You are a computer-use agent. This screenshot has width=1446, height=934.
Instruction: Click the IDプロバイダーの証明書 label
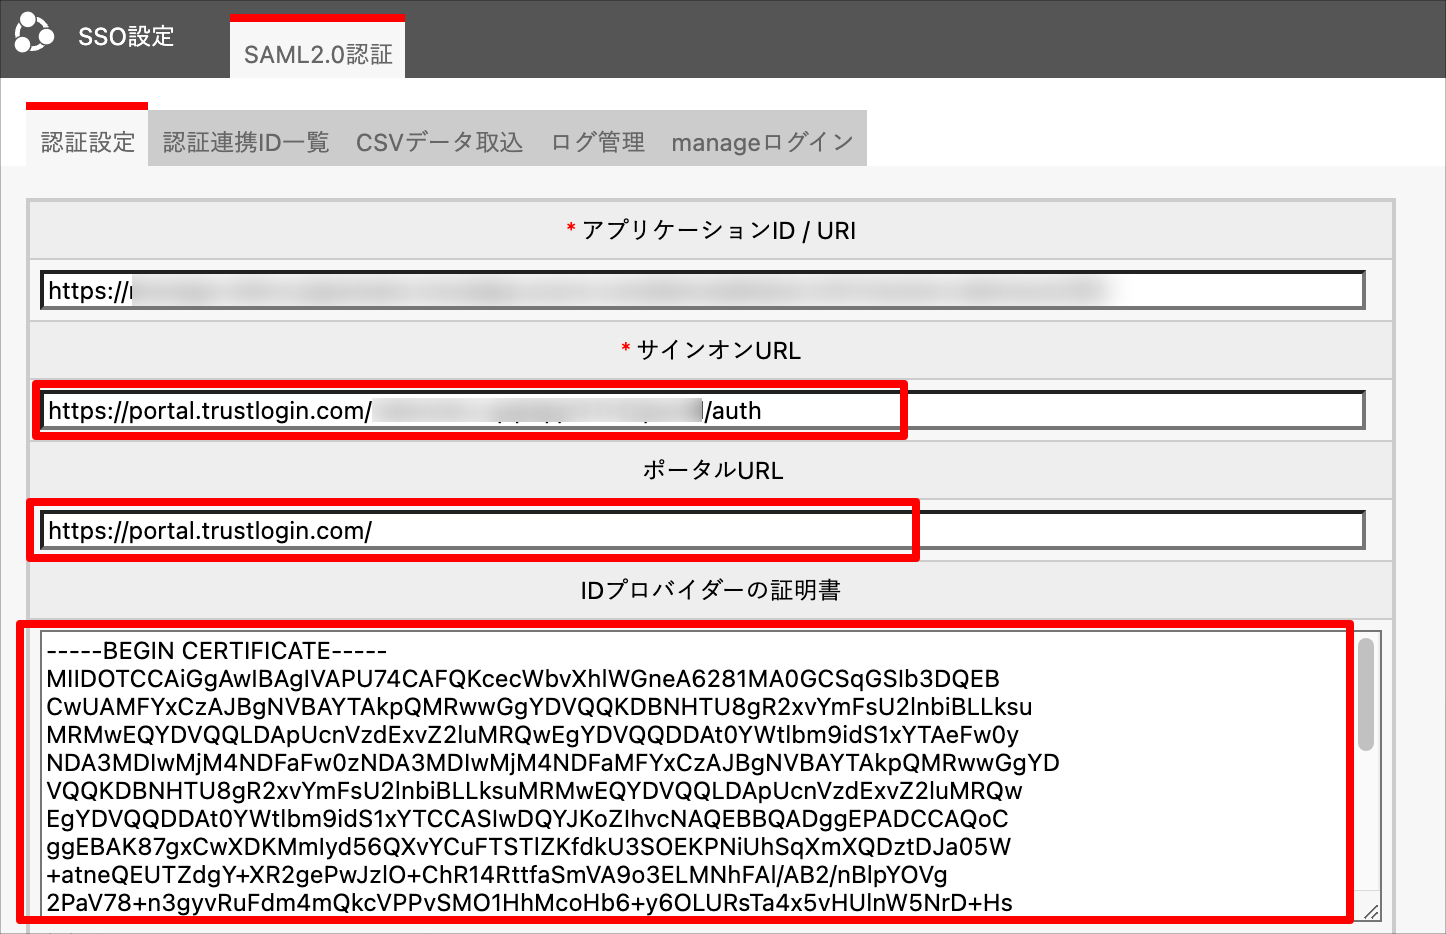710,590
